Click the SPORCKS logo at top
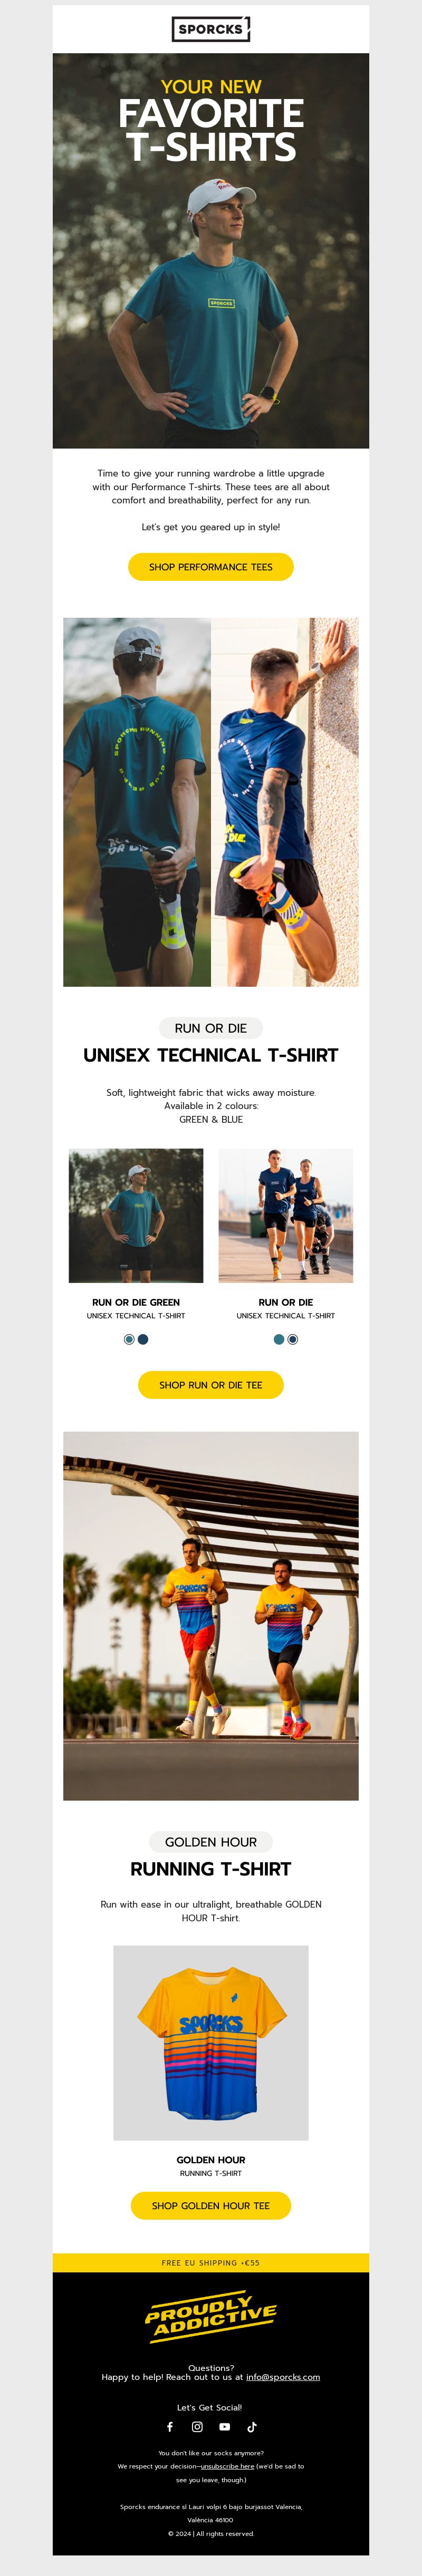The width and height of the screenshot is (422, 2576). [211, 29]
